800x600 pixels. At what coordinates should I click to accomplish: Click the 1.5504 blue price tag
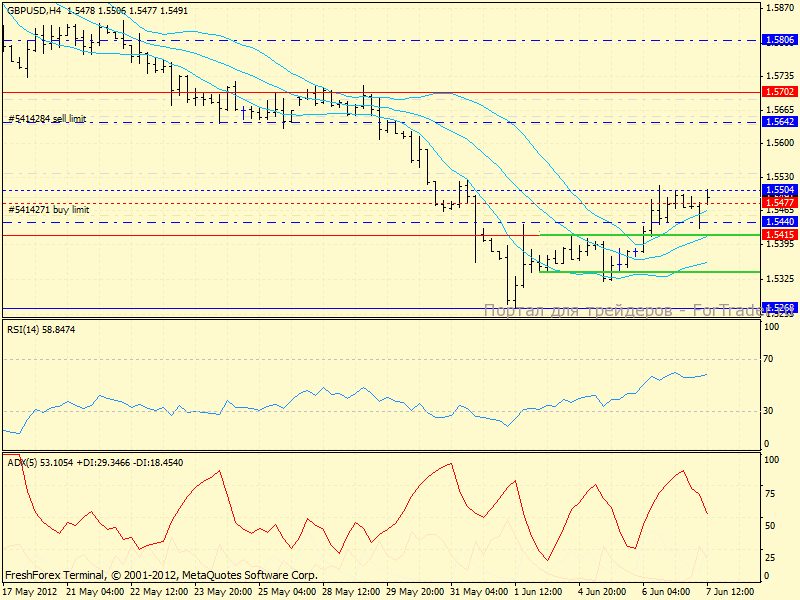click(x=779, y=189)
